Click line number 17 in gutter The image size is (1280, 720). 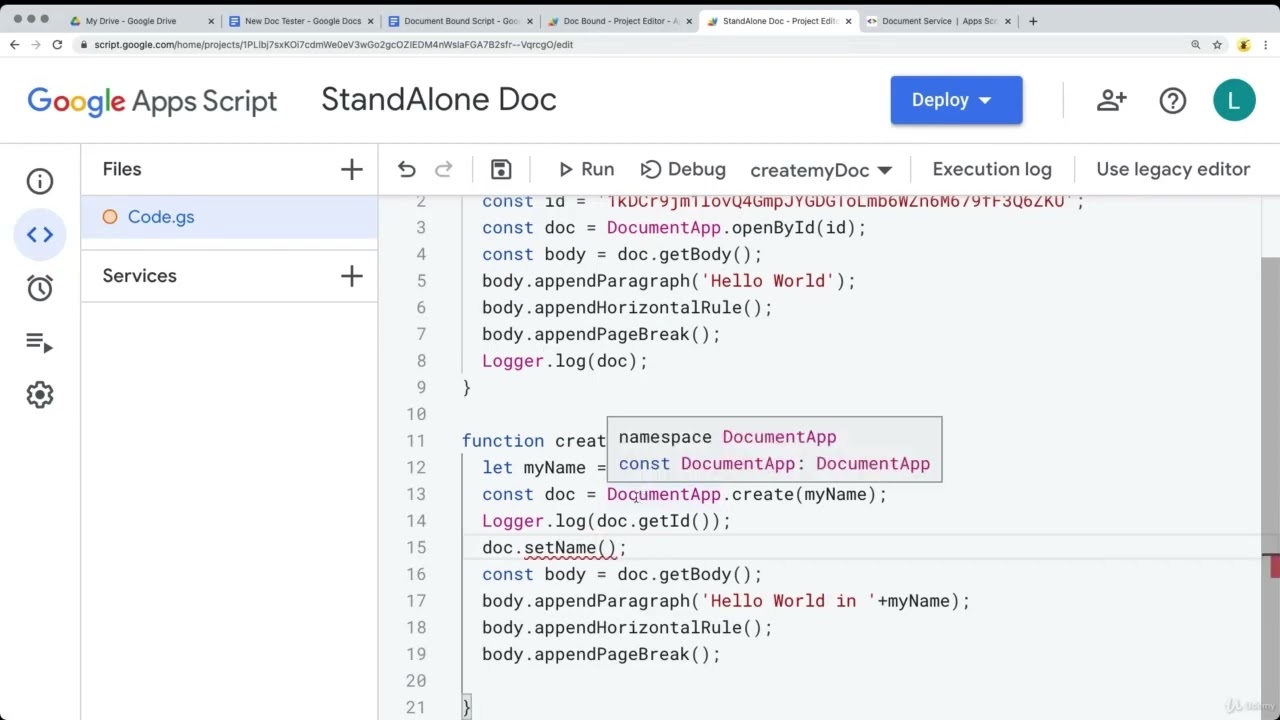point(416,601)
